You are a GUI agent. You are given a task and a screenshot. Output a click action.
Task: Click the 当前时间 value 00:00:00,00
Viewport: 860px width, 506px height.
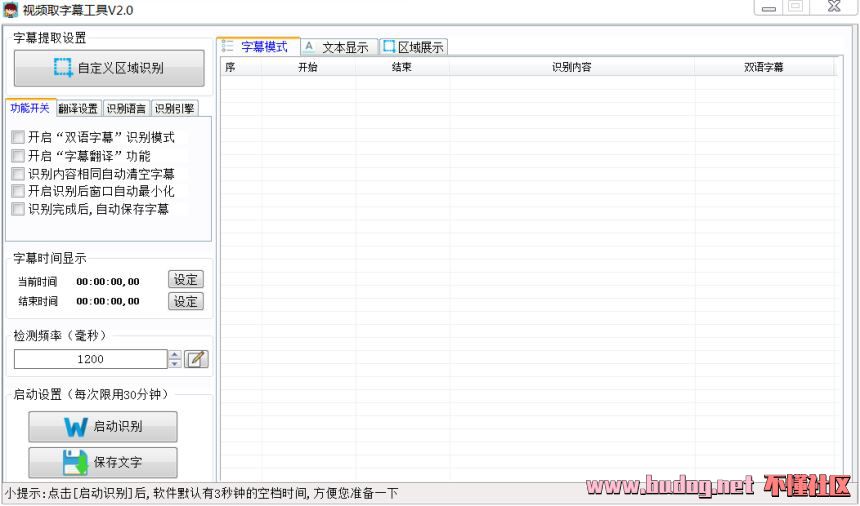108,282
